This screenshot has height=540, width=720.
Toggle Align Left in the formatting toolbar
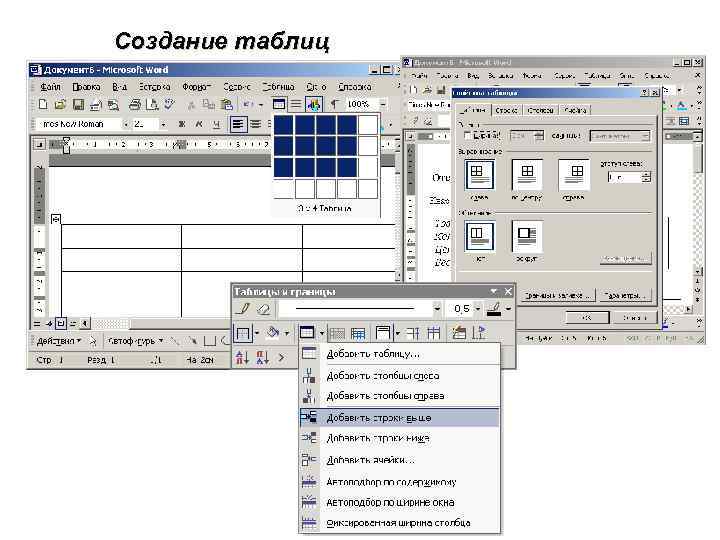tap(238, 124)
